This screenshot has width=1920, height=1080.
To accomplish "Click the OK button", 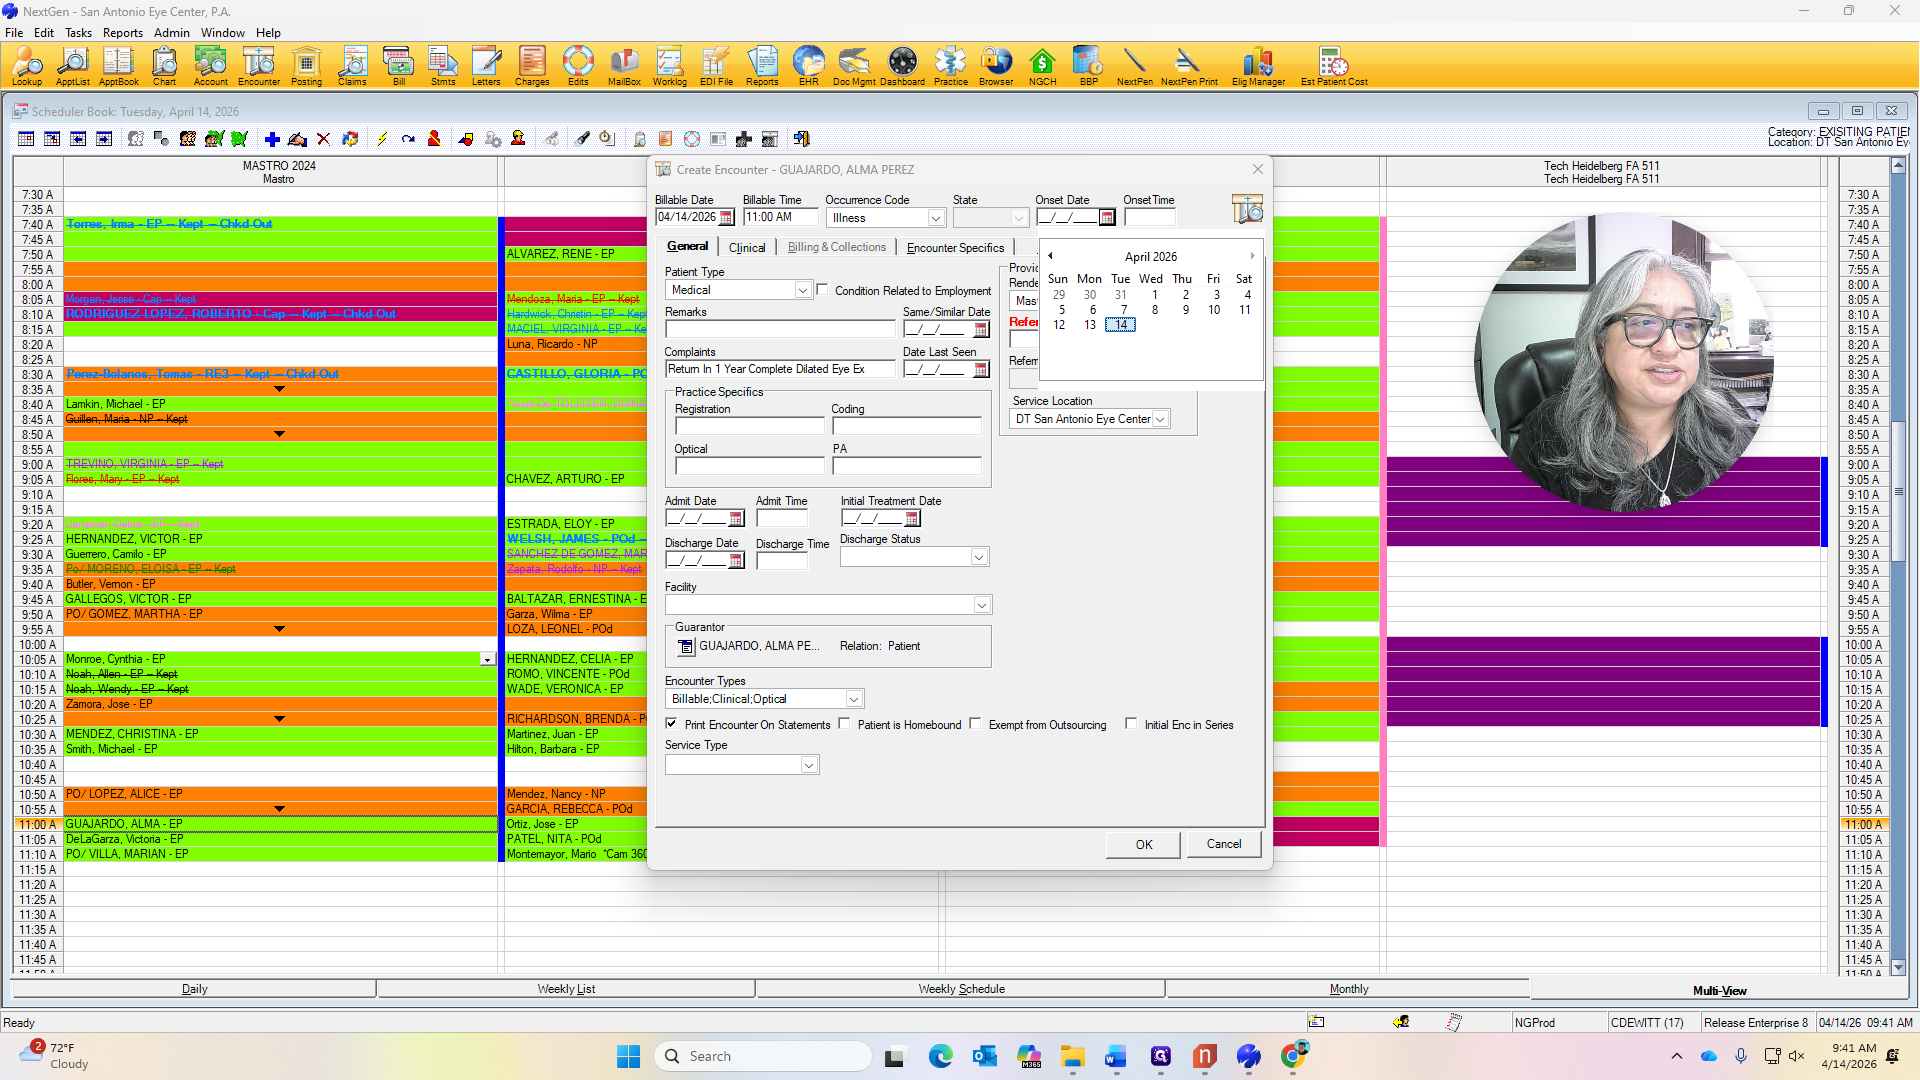I will pyautogui.click(x=1143, y=844).
